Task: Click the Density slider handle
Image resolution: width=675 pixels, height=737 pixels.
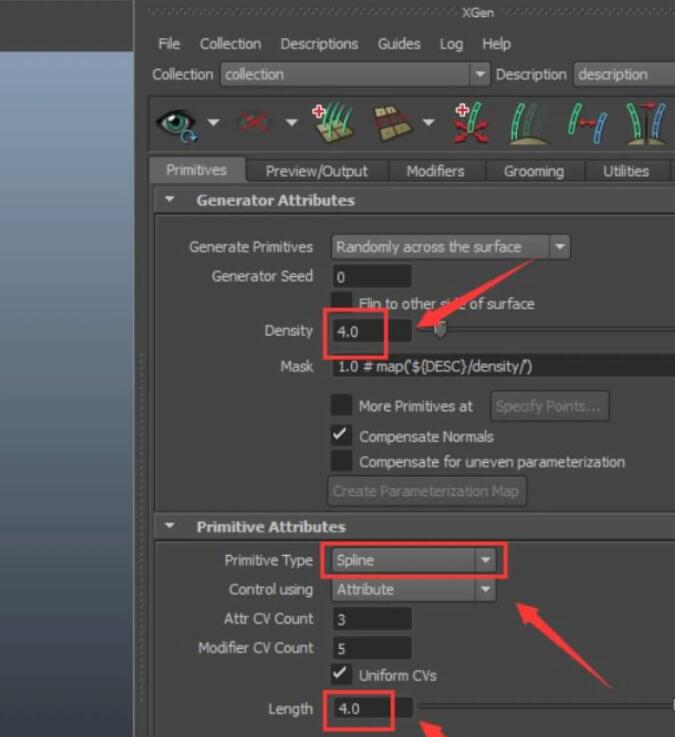Action: pyautogui.click(x=438, y=330)
